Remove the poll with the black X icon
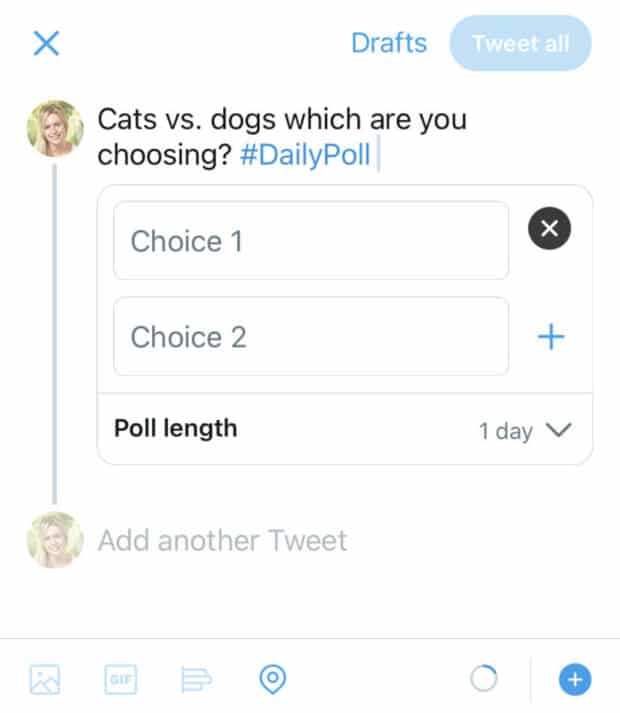620x713 pixels. [x=549, y=229]
